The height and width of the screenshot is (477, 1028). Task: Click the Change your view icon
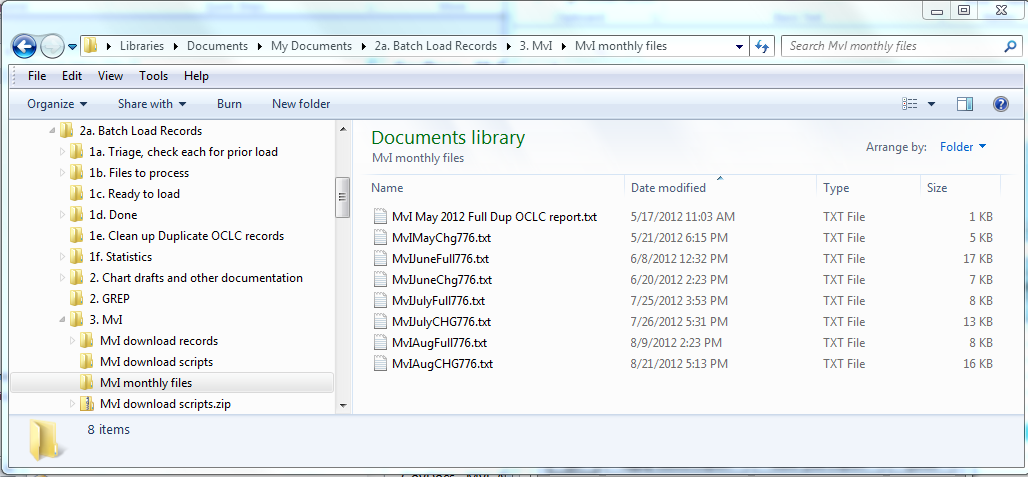point(909,104)
